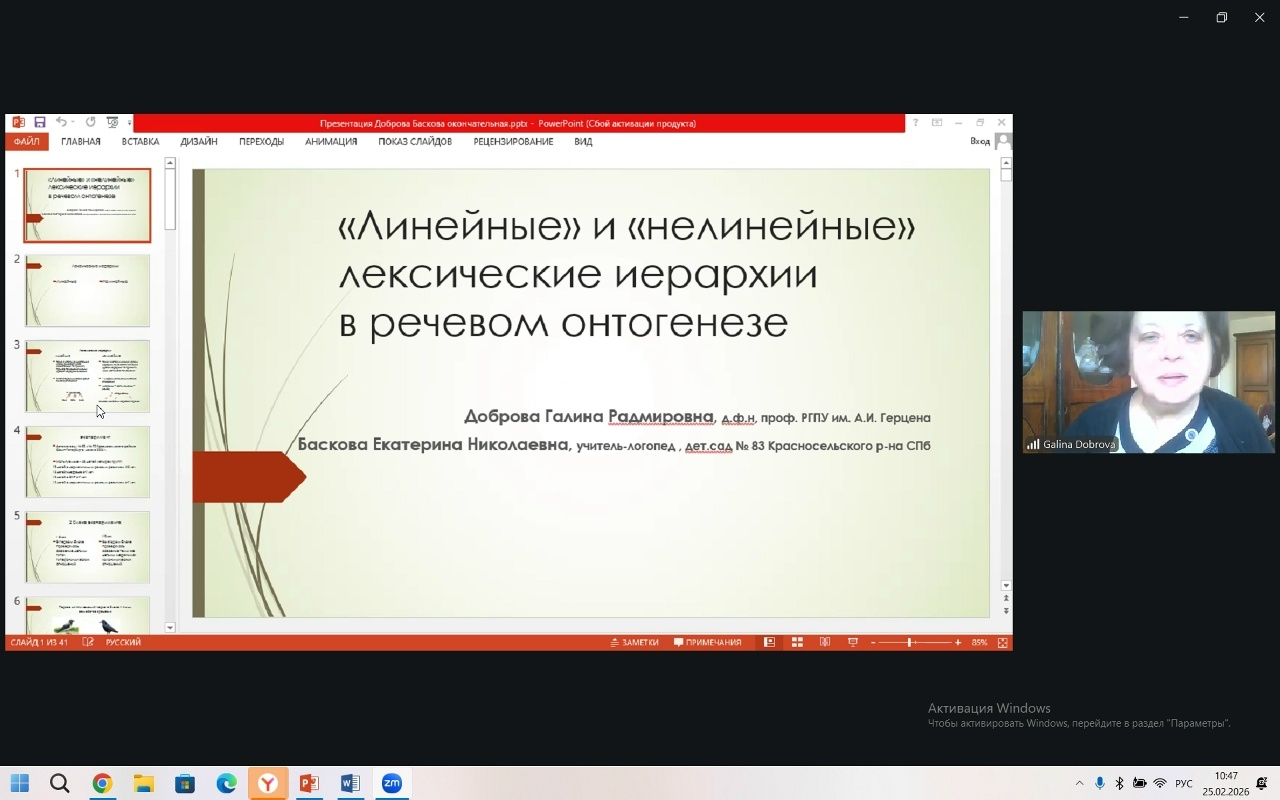Start Slide Show from the status bar icon
The height and width of the screenshot is (800, 1280).
coord(853,641)
